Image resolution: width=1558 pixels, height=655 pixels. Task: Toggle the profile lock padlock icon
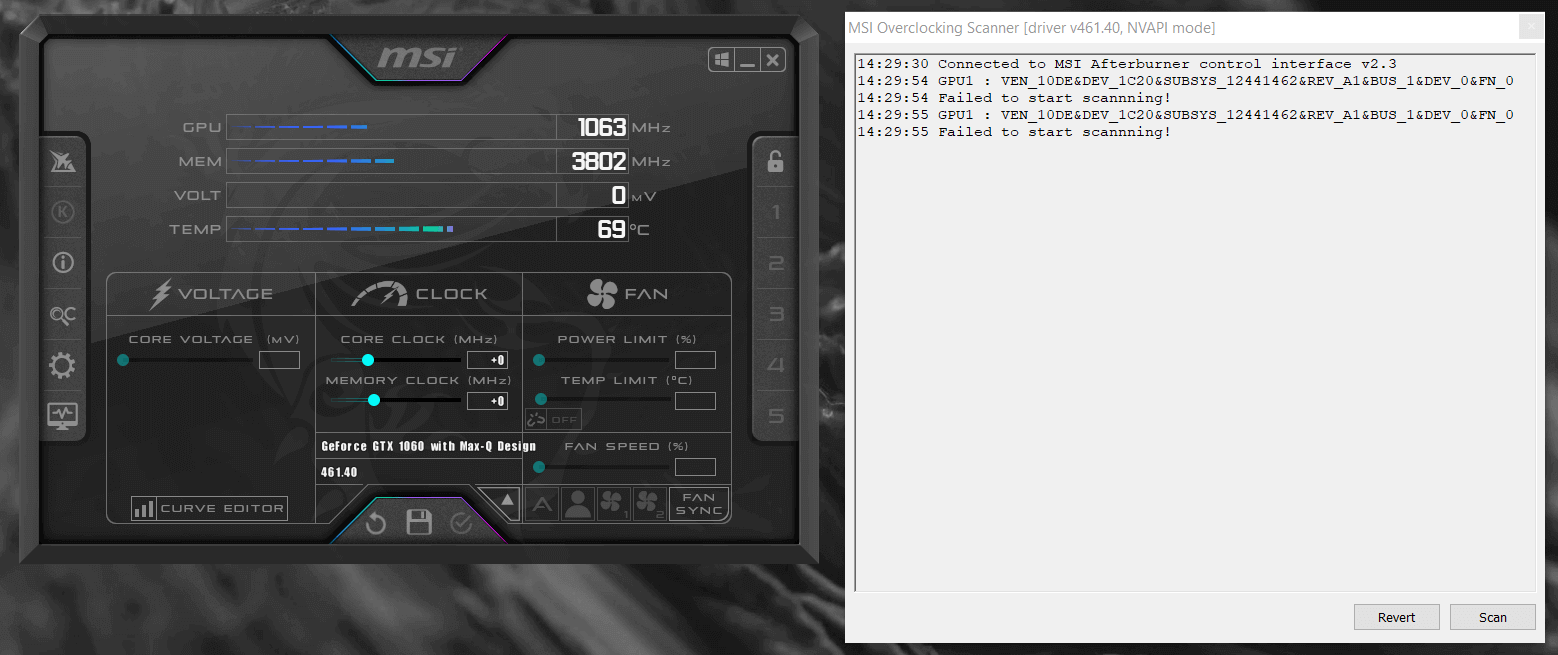775,161
